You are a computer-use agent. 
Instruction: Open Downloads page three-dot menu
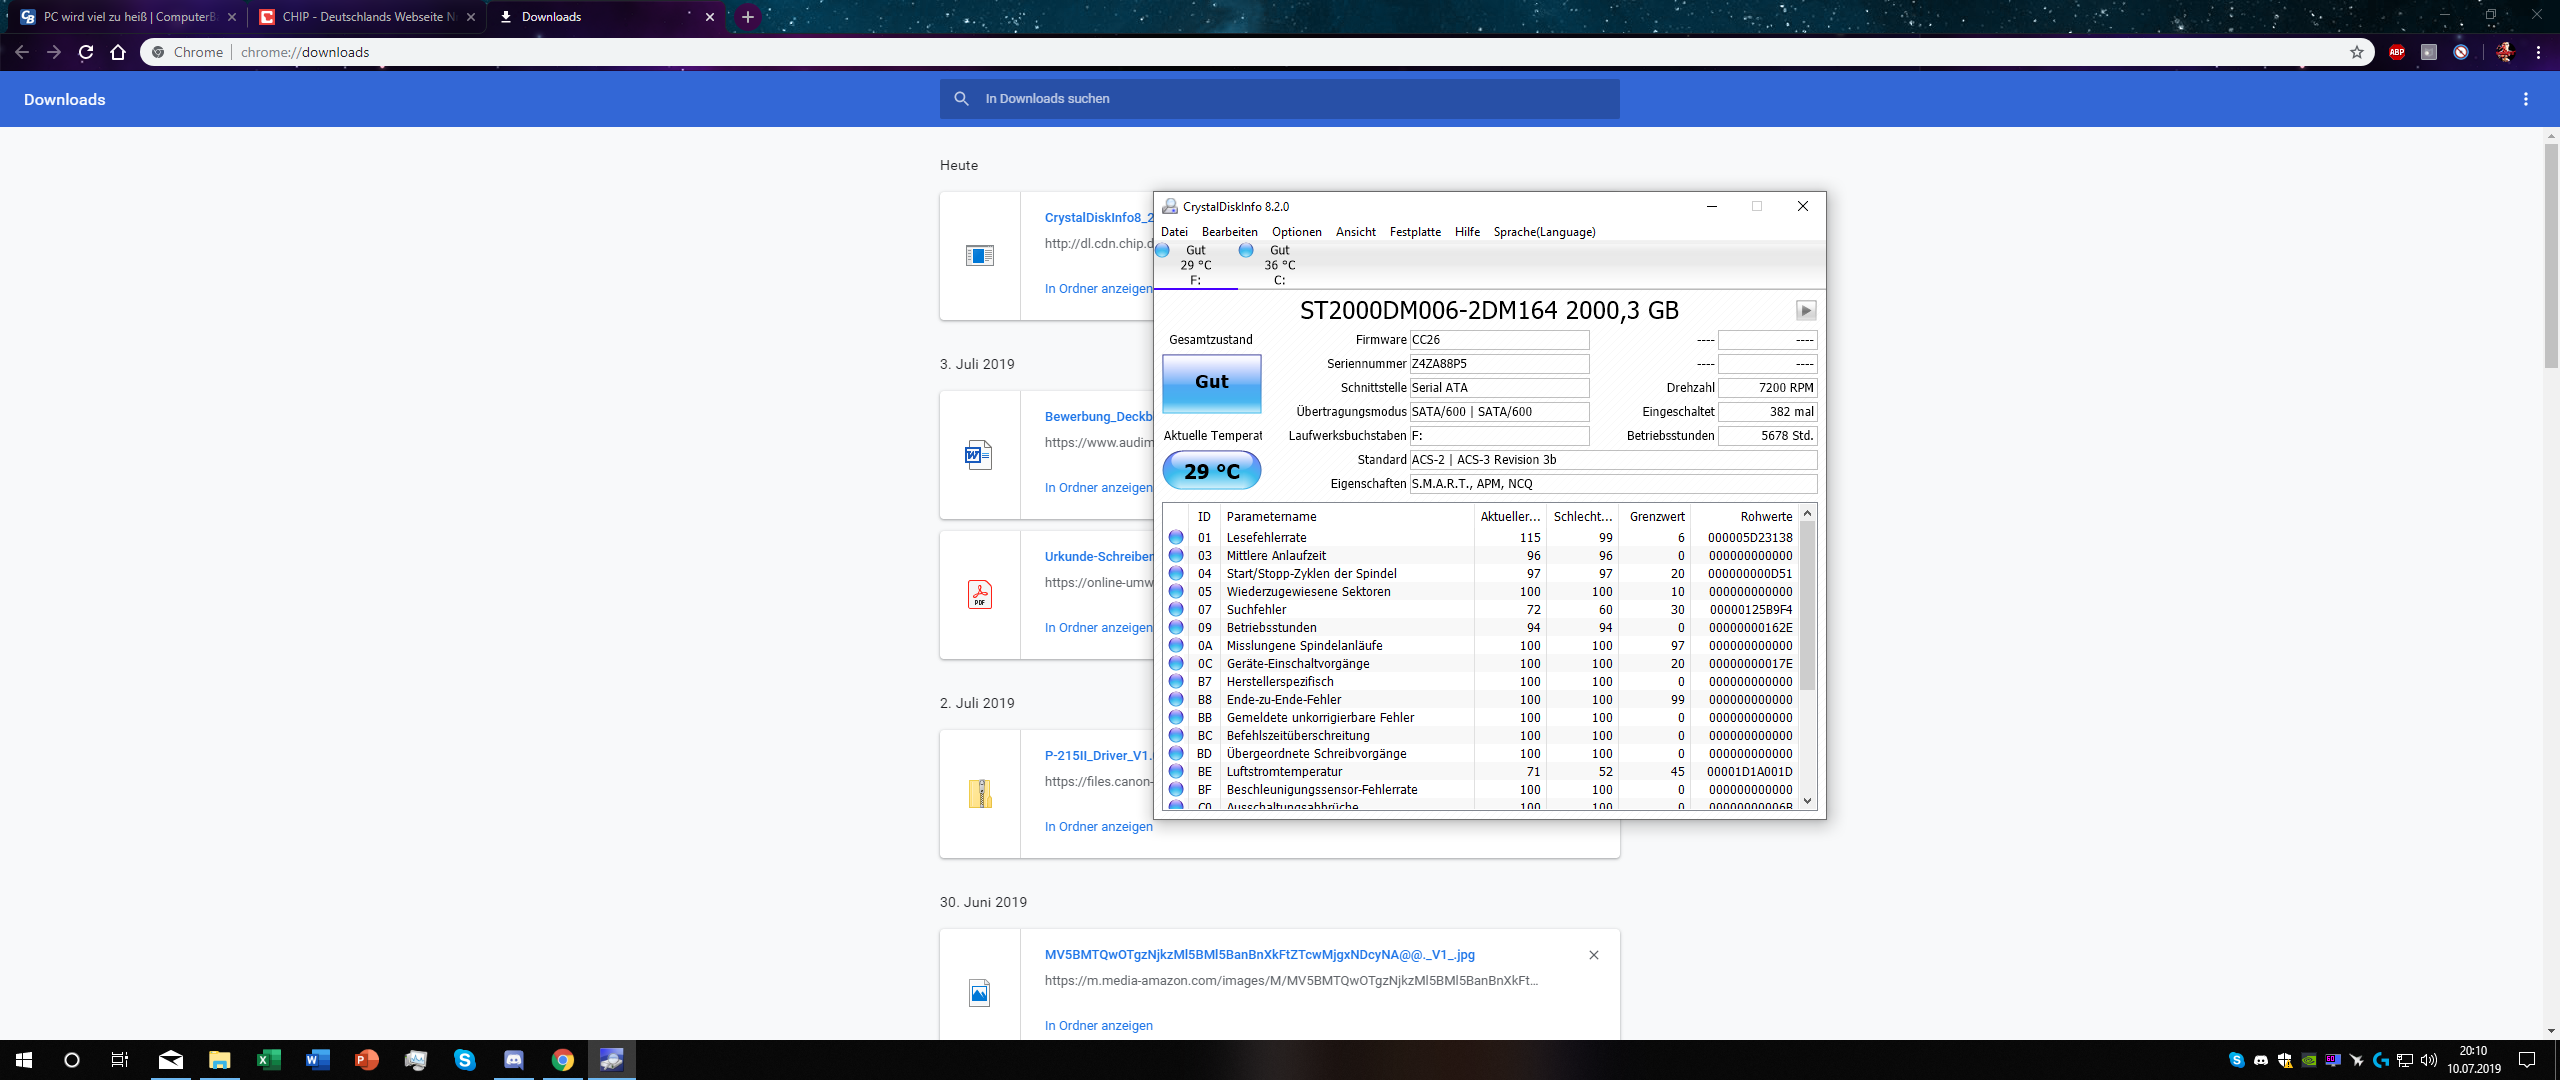click(2525, 99)
